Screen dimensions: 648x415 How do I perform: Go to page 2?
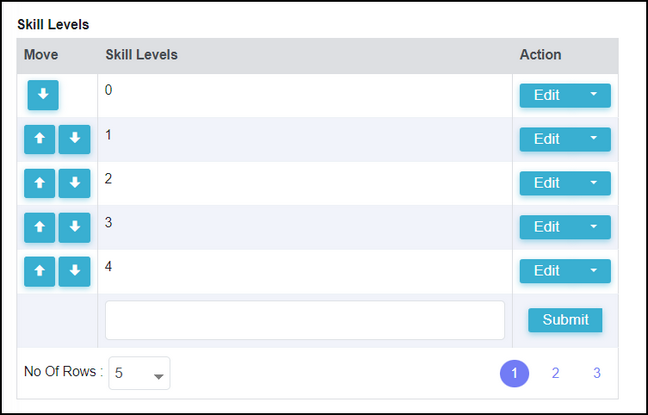point(555,373)
